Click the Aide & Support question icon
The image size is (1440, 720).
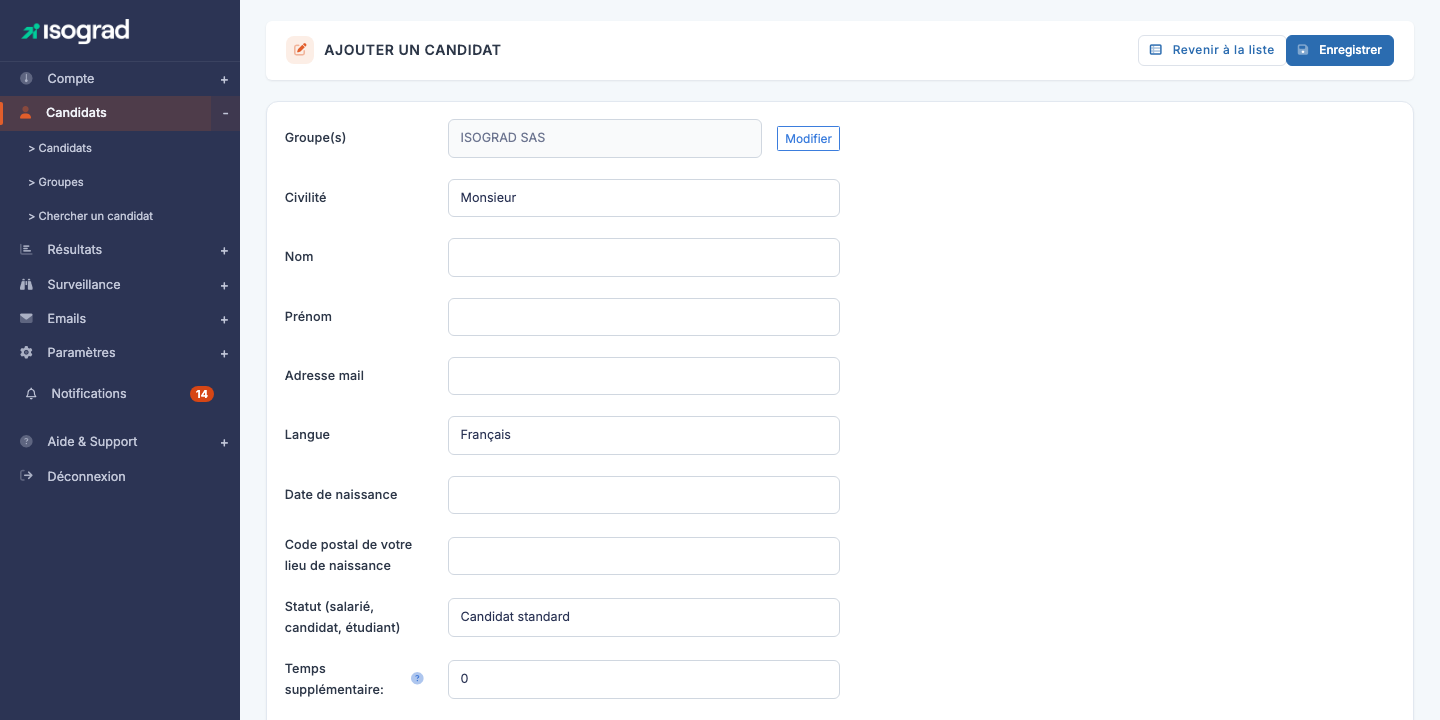point(26,441)
